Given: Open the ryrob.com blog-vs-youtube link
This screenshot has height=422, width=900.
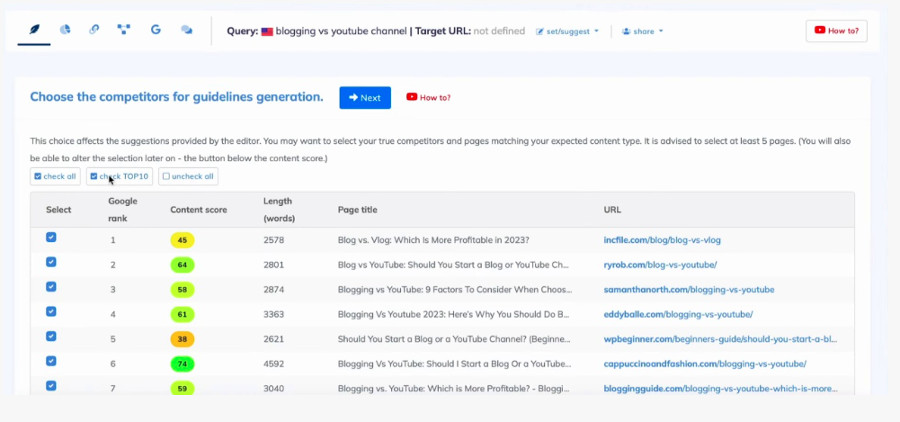Looking at the screenshot, I should coord(660,265).
